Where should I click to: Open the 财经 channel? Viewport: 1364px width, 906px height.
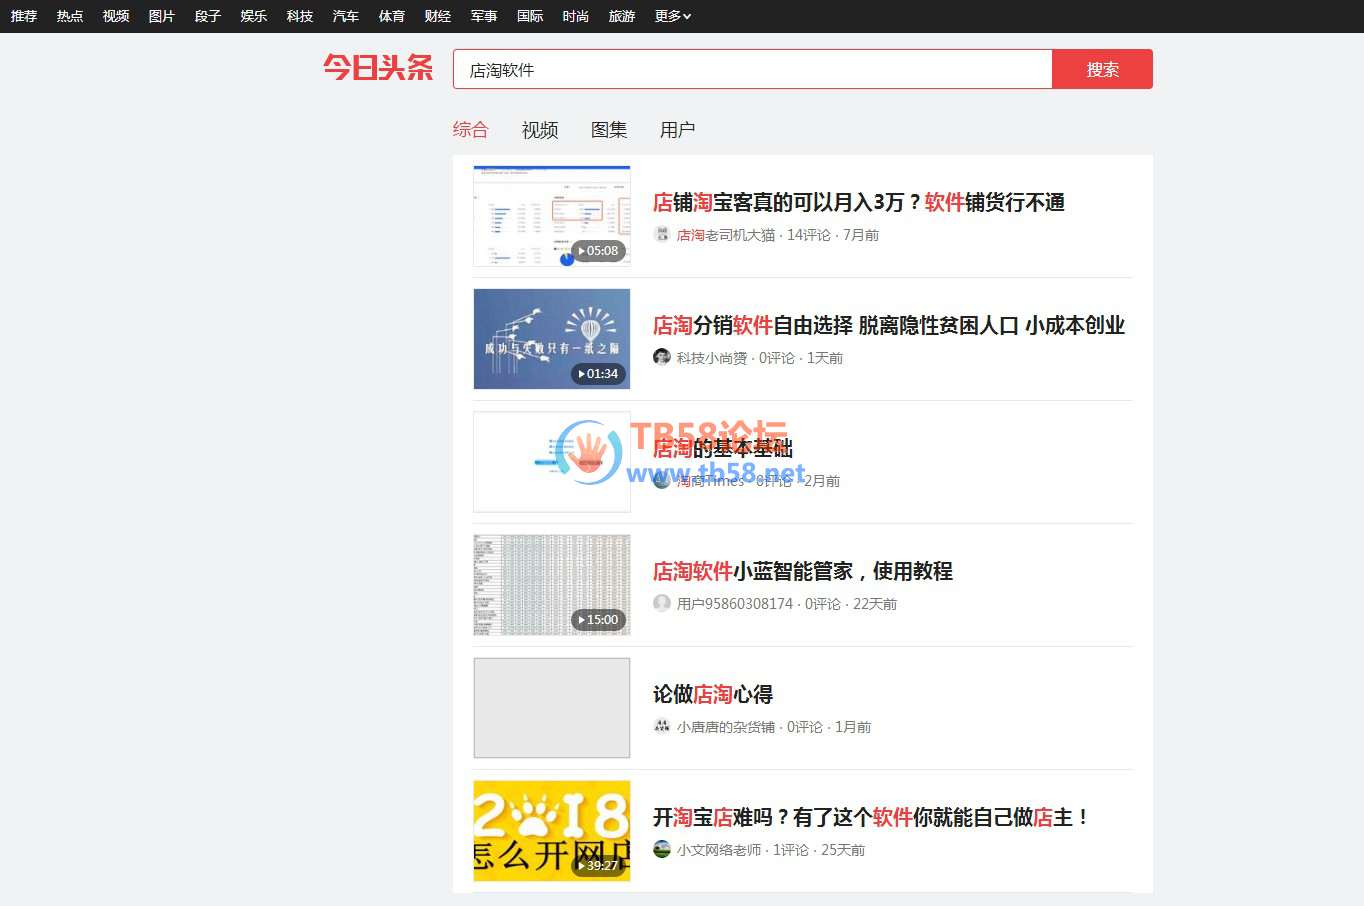pos(438,16)
